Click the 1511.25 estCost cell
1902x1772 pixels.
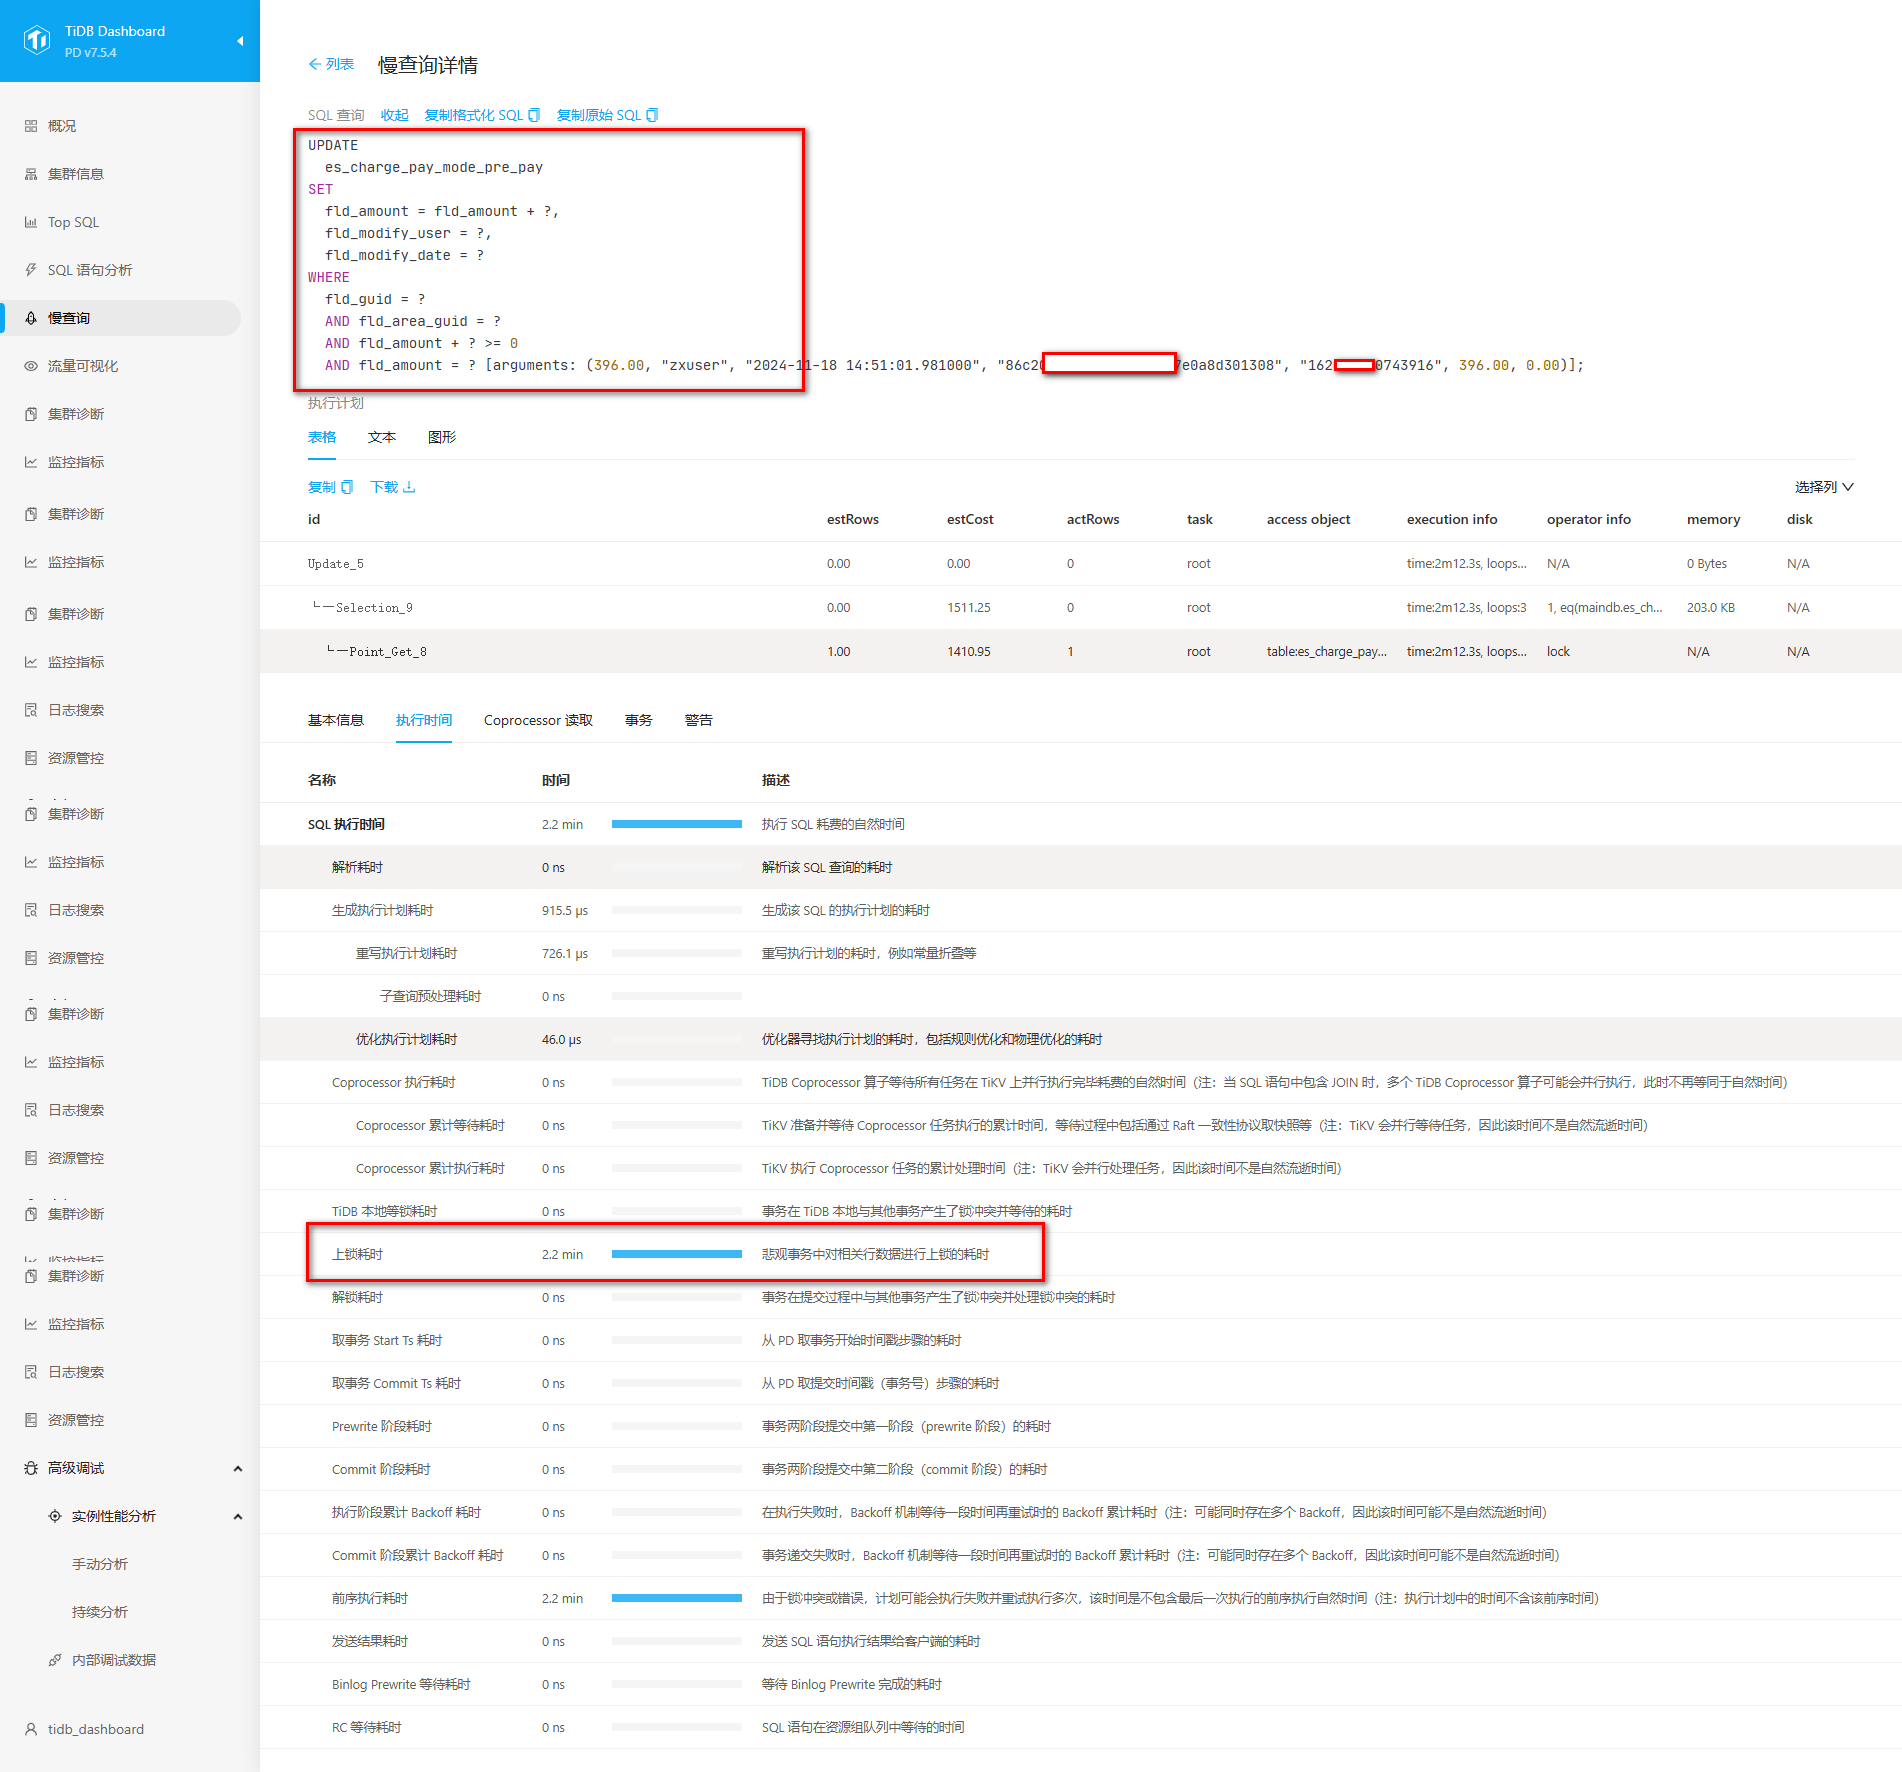tap(969, 608)
